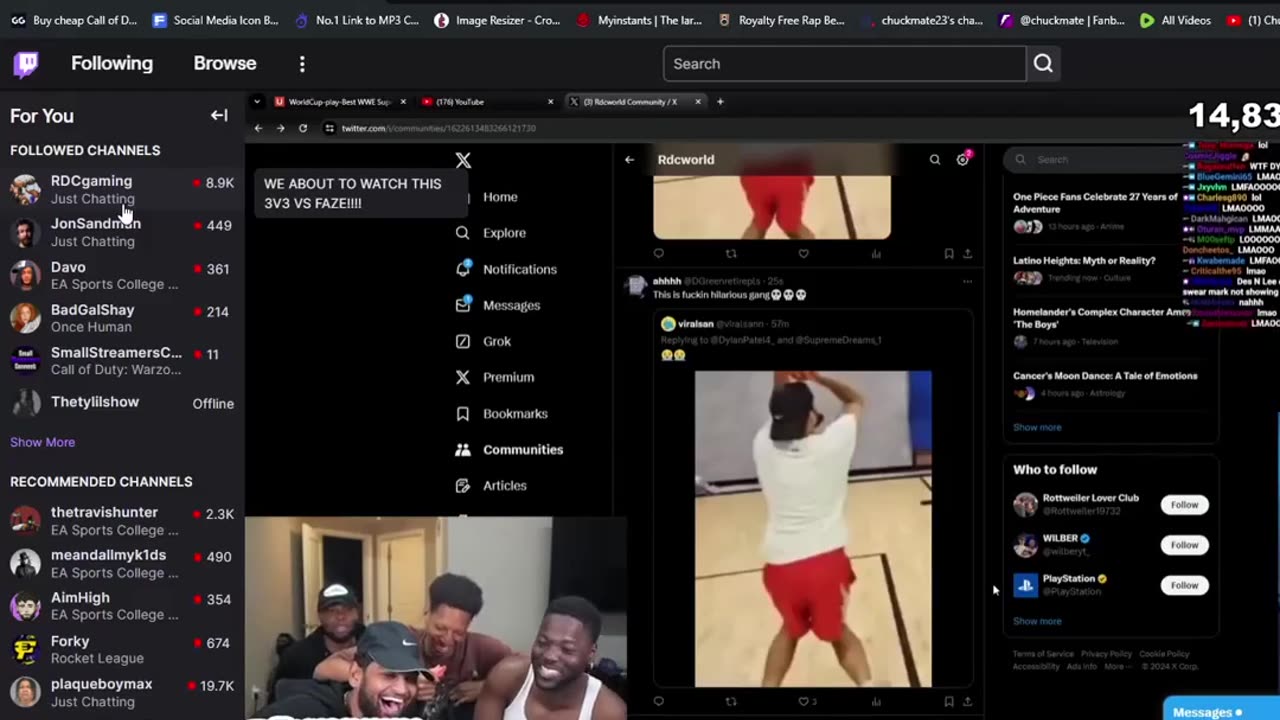Click the search magnifier button
This screenshot has width=1280, height=720.
pos(1043,64)
